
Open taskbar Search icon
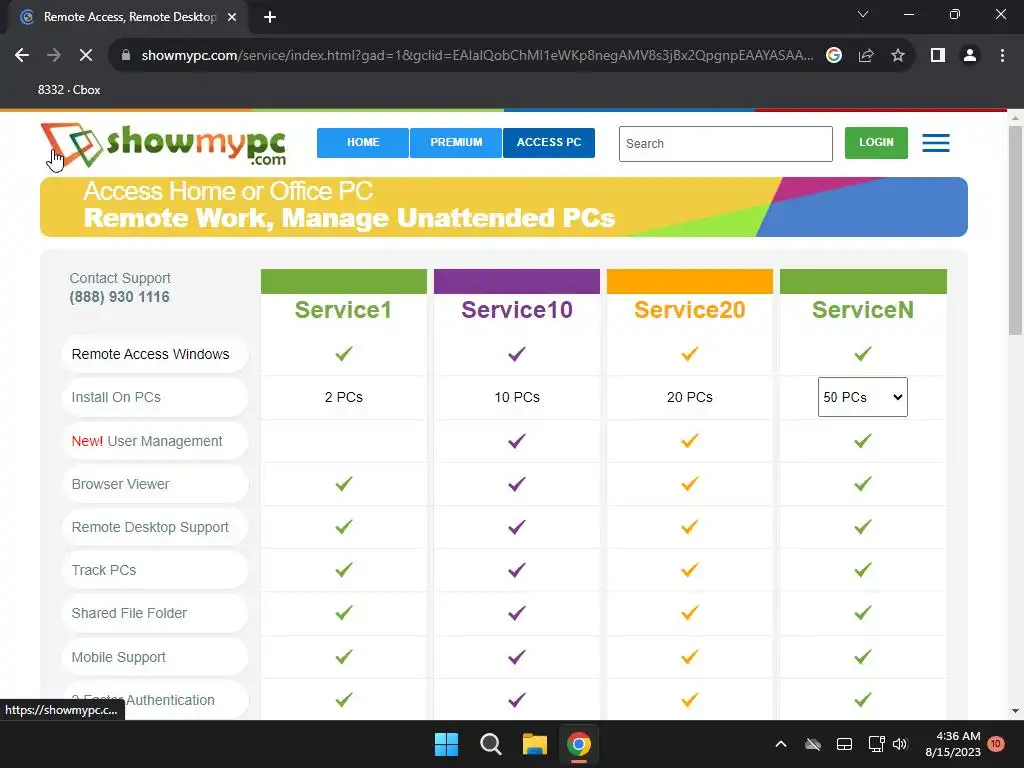(x=490, y=744)
